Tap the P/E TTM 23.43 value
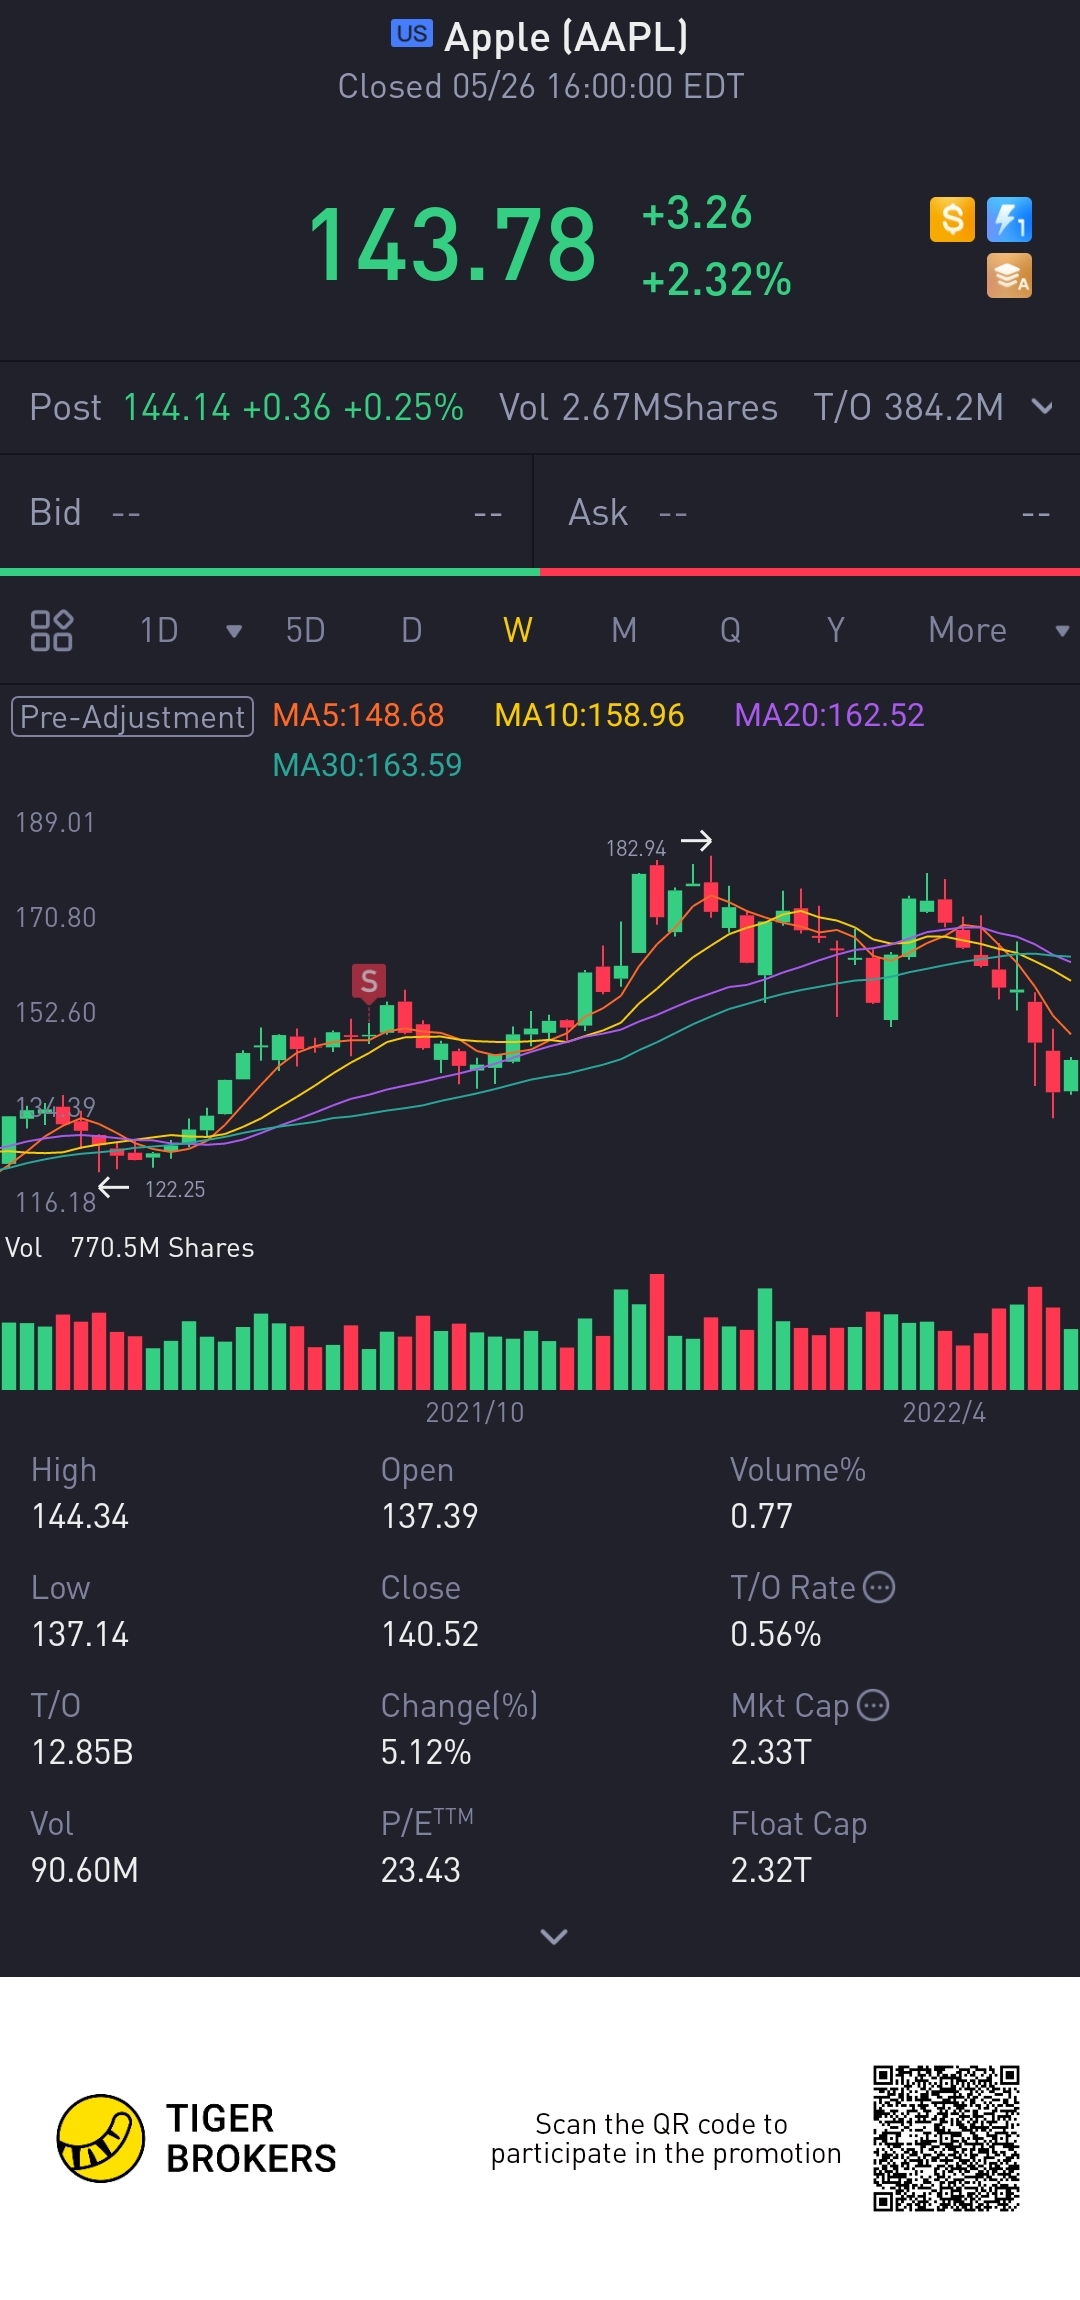 [x=420, y=1871]
